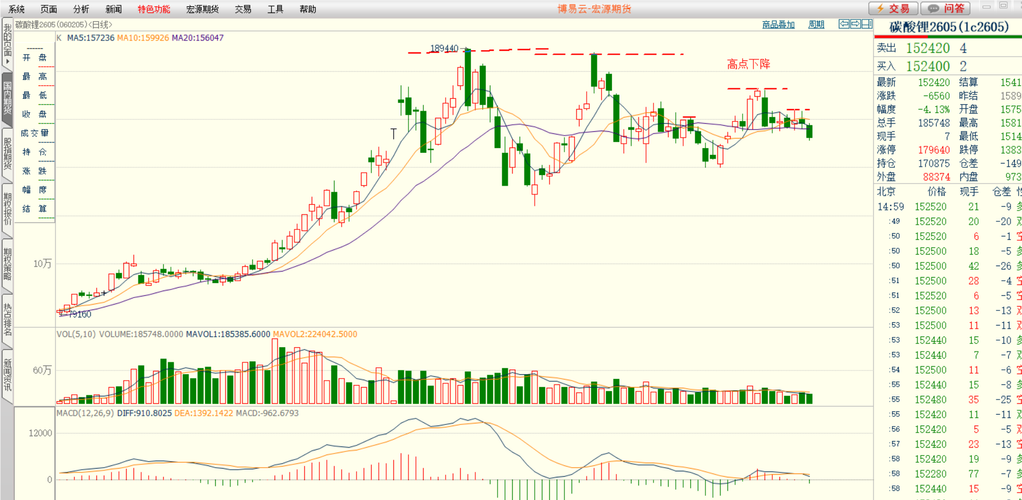Click the 问答 chat button
1022x500 pixels.
[x=946, y=8]
